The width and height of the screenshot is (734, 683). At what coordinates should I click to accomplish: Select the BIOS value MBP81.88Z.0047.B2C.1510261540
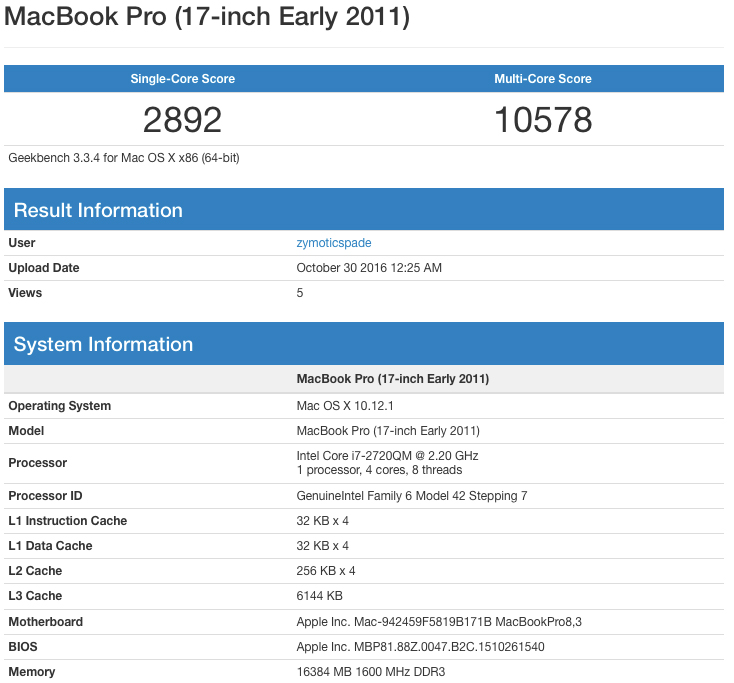(x=420, y=647)
